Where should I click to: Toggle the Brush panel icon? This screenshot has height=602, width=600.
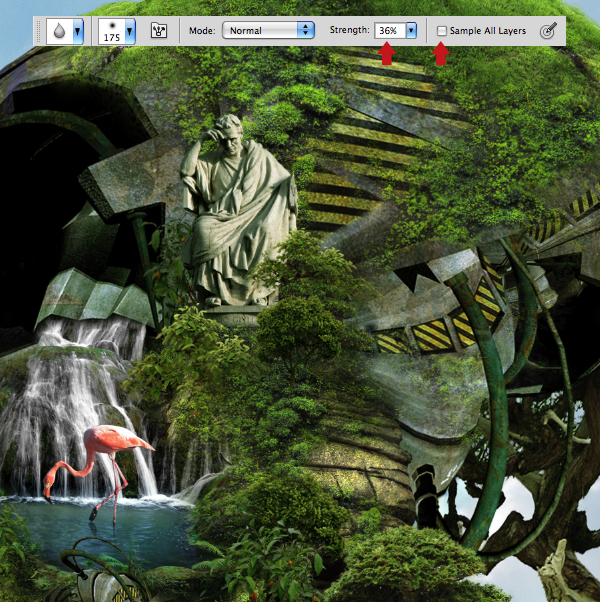coord(159,31)
